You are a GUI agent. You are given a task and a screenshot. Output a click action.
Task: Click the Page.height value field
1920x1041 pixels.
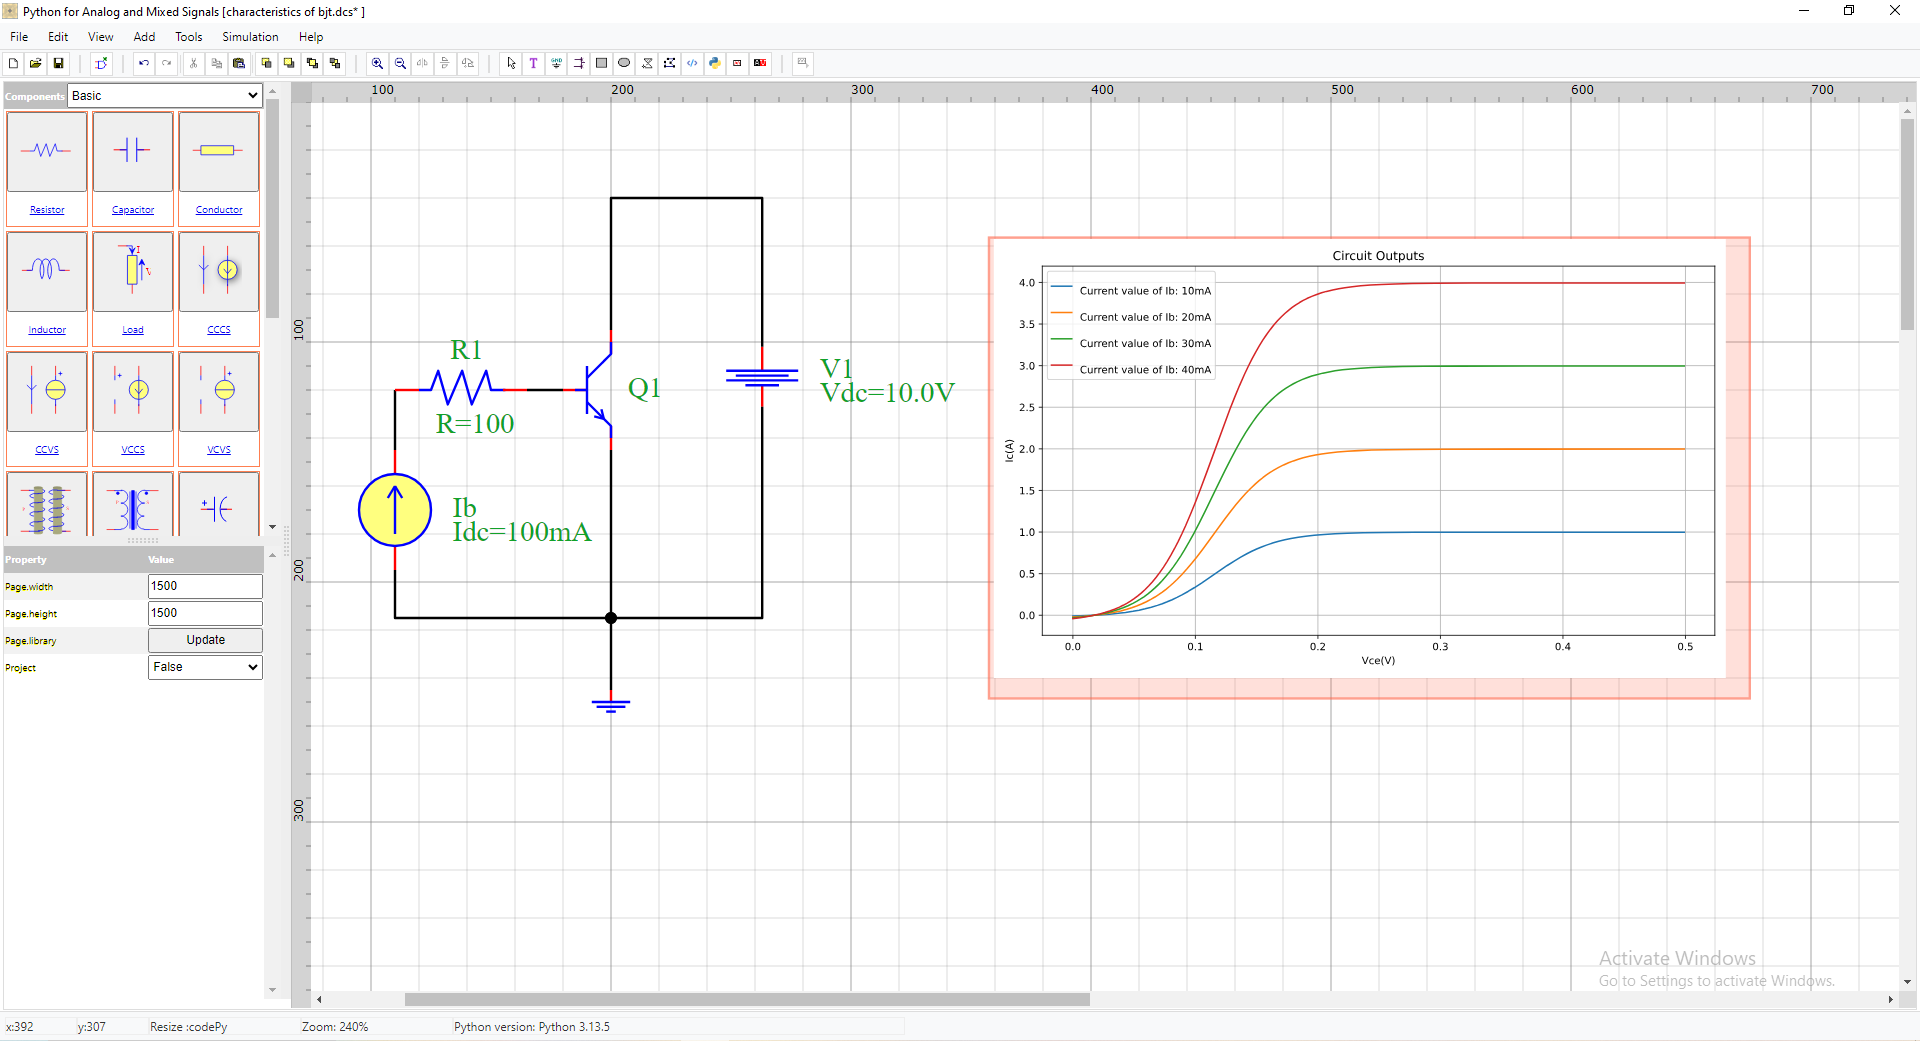point(205,613)
